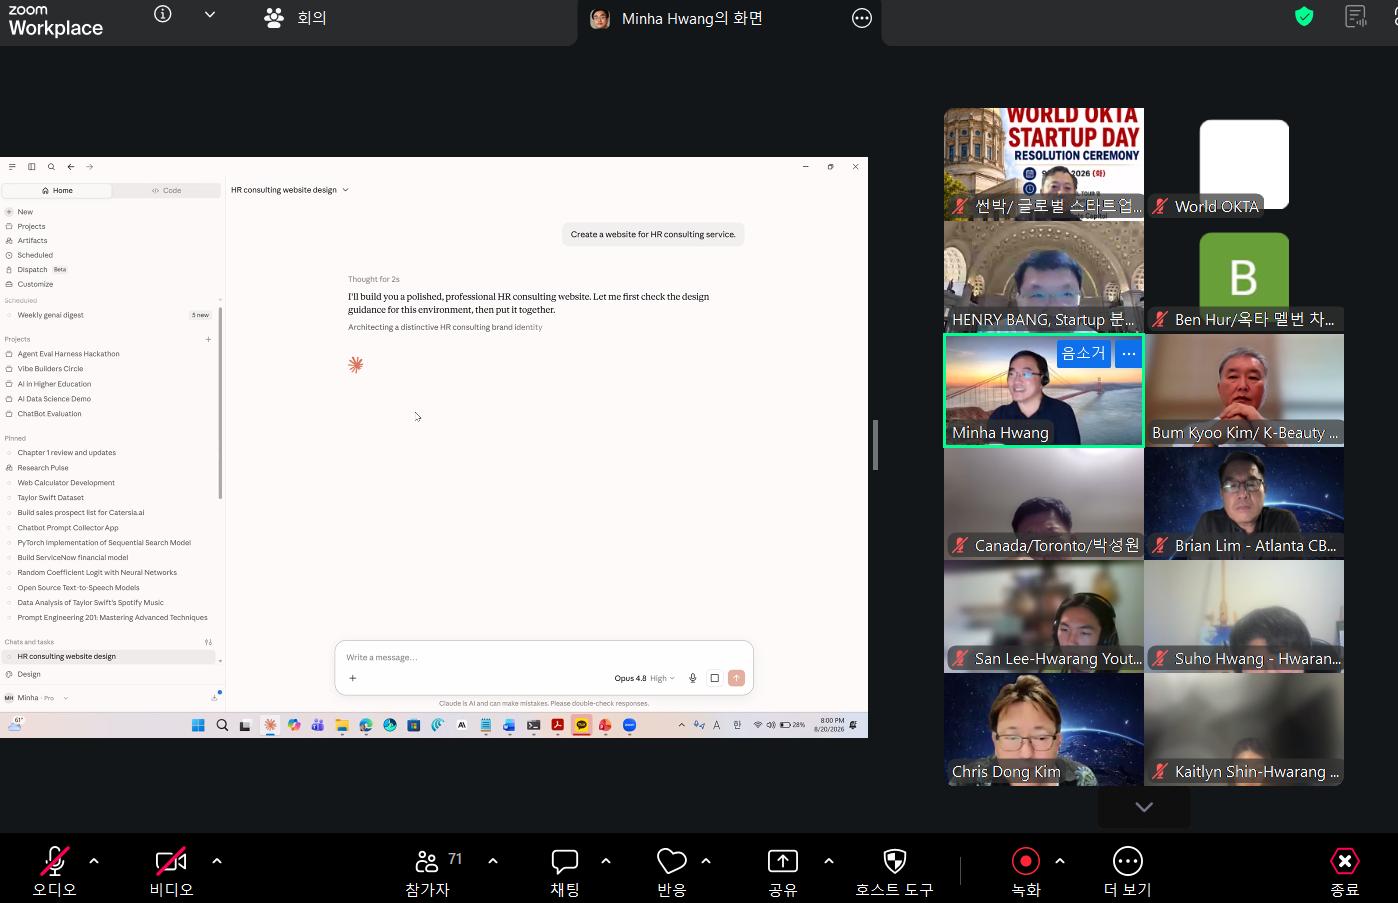Click the green encryption shield icon
Image resolution: width=1398 pixels, height=903 pixels.
1304,16
